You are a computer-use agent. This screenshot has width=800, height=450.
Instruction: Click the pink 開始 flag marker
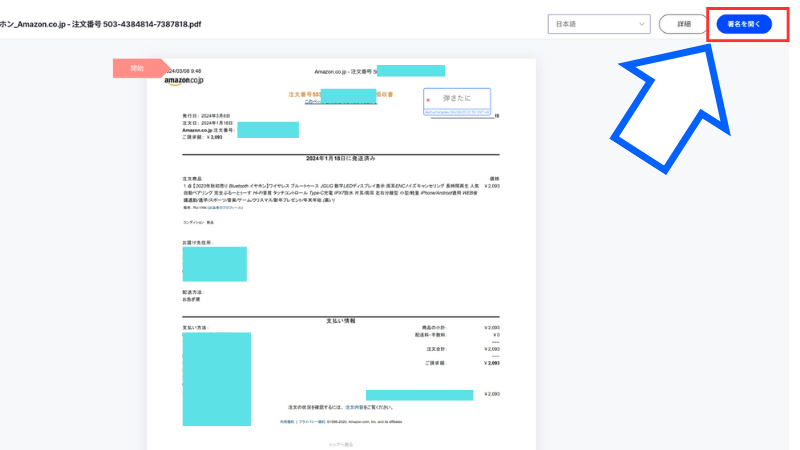pyautogui.click(x=140, y=68)
